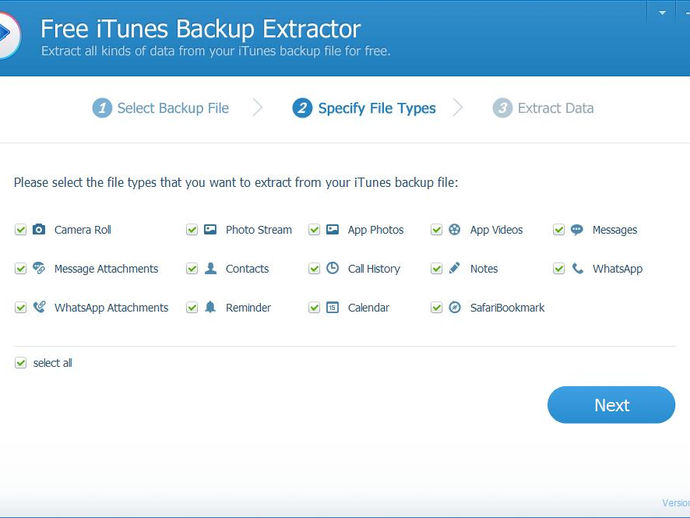Screen dimensions: 690x518
Task: Click the App Photos label
Action: [375, 230]
